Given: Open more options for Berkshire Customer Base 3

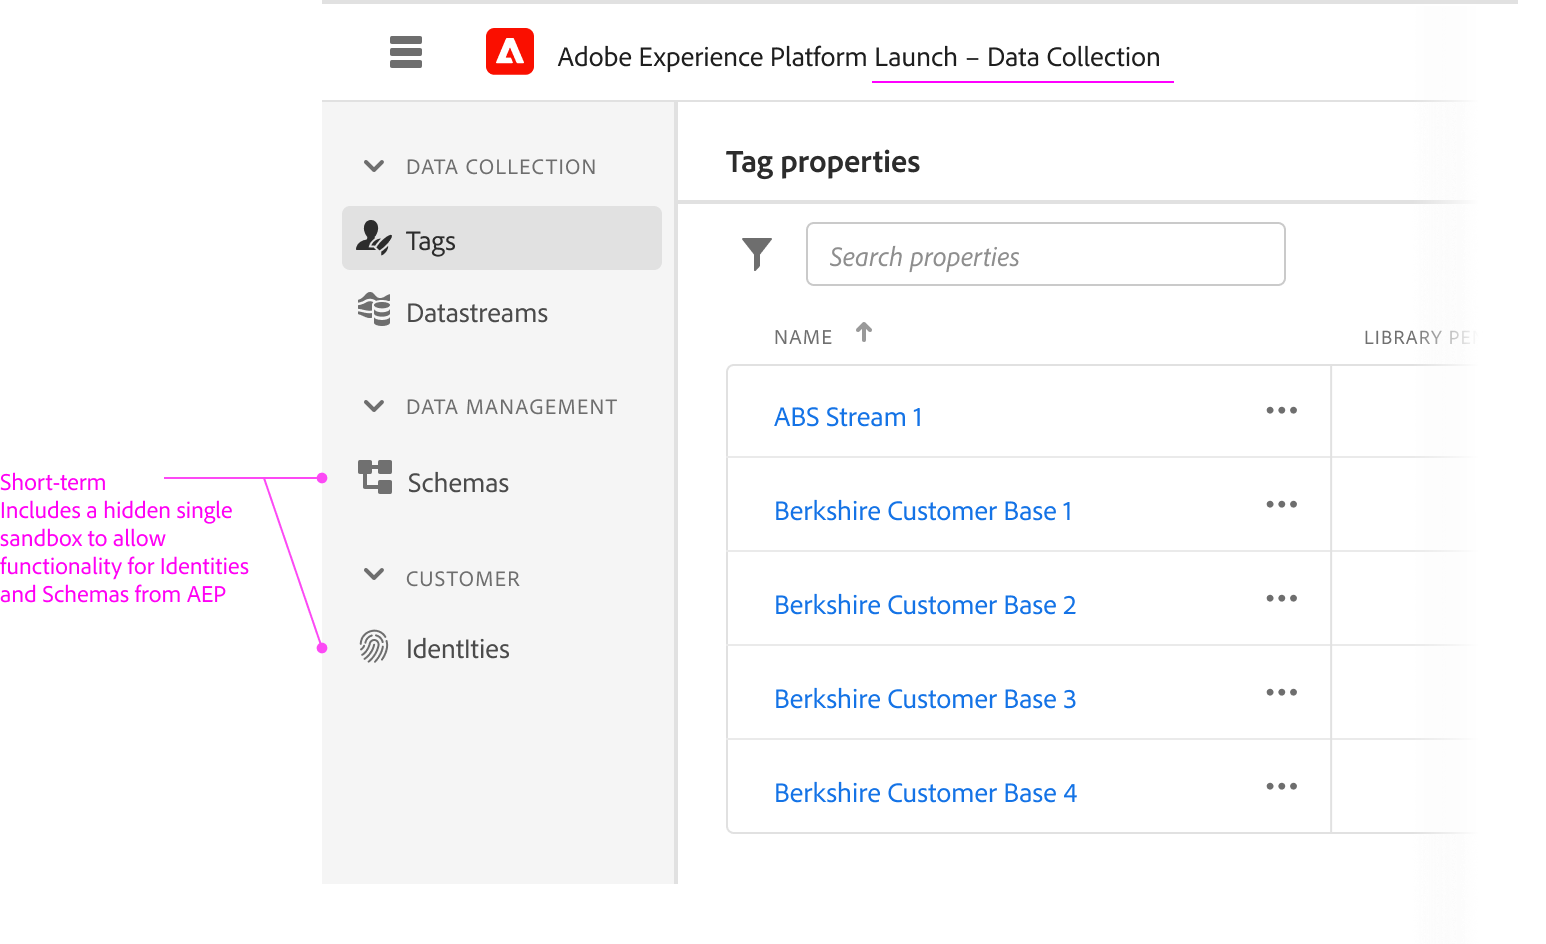Looking at the screenshot, I should click(1281, 693).
